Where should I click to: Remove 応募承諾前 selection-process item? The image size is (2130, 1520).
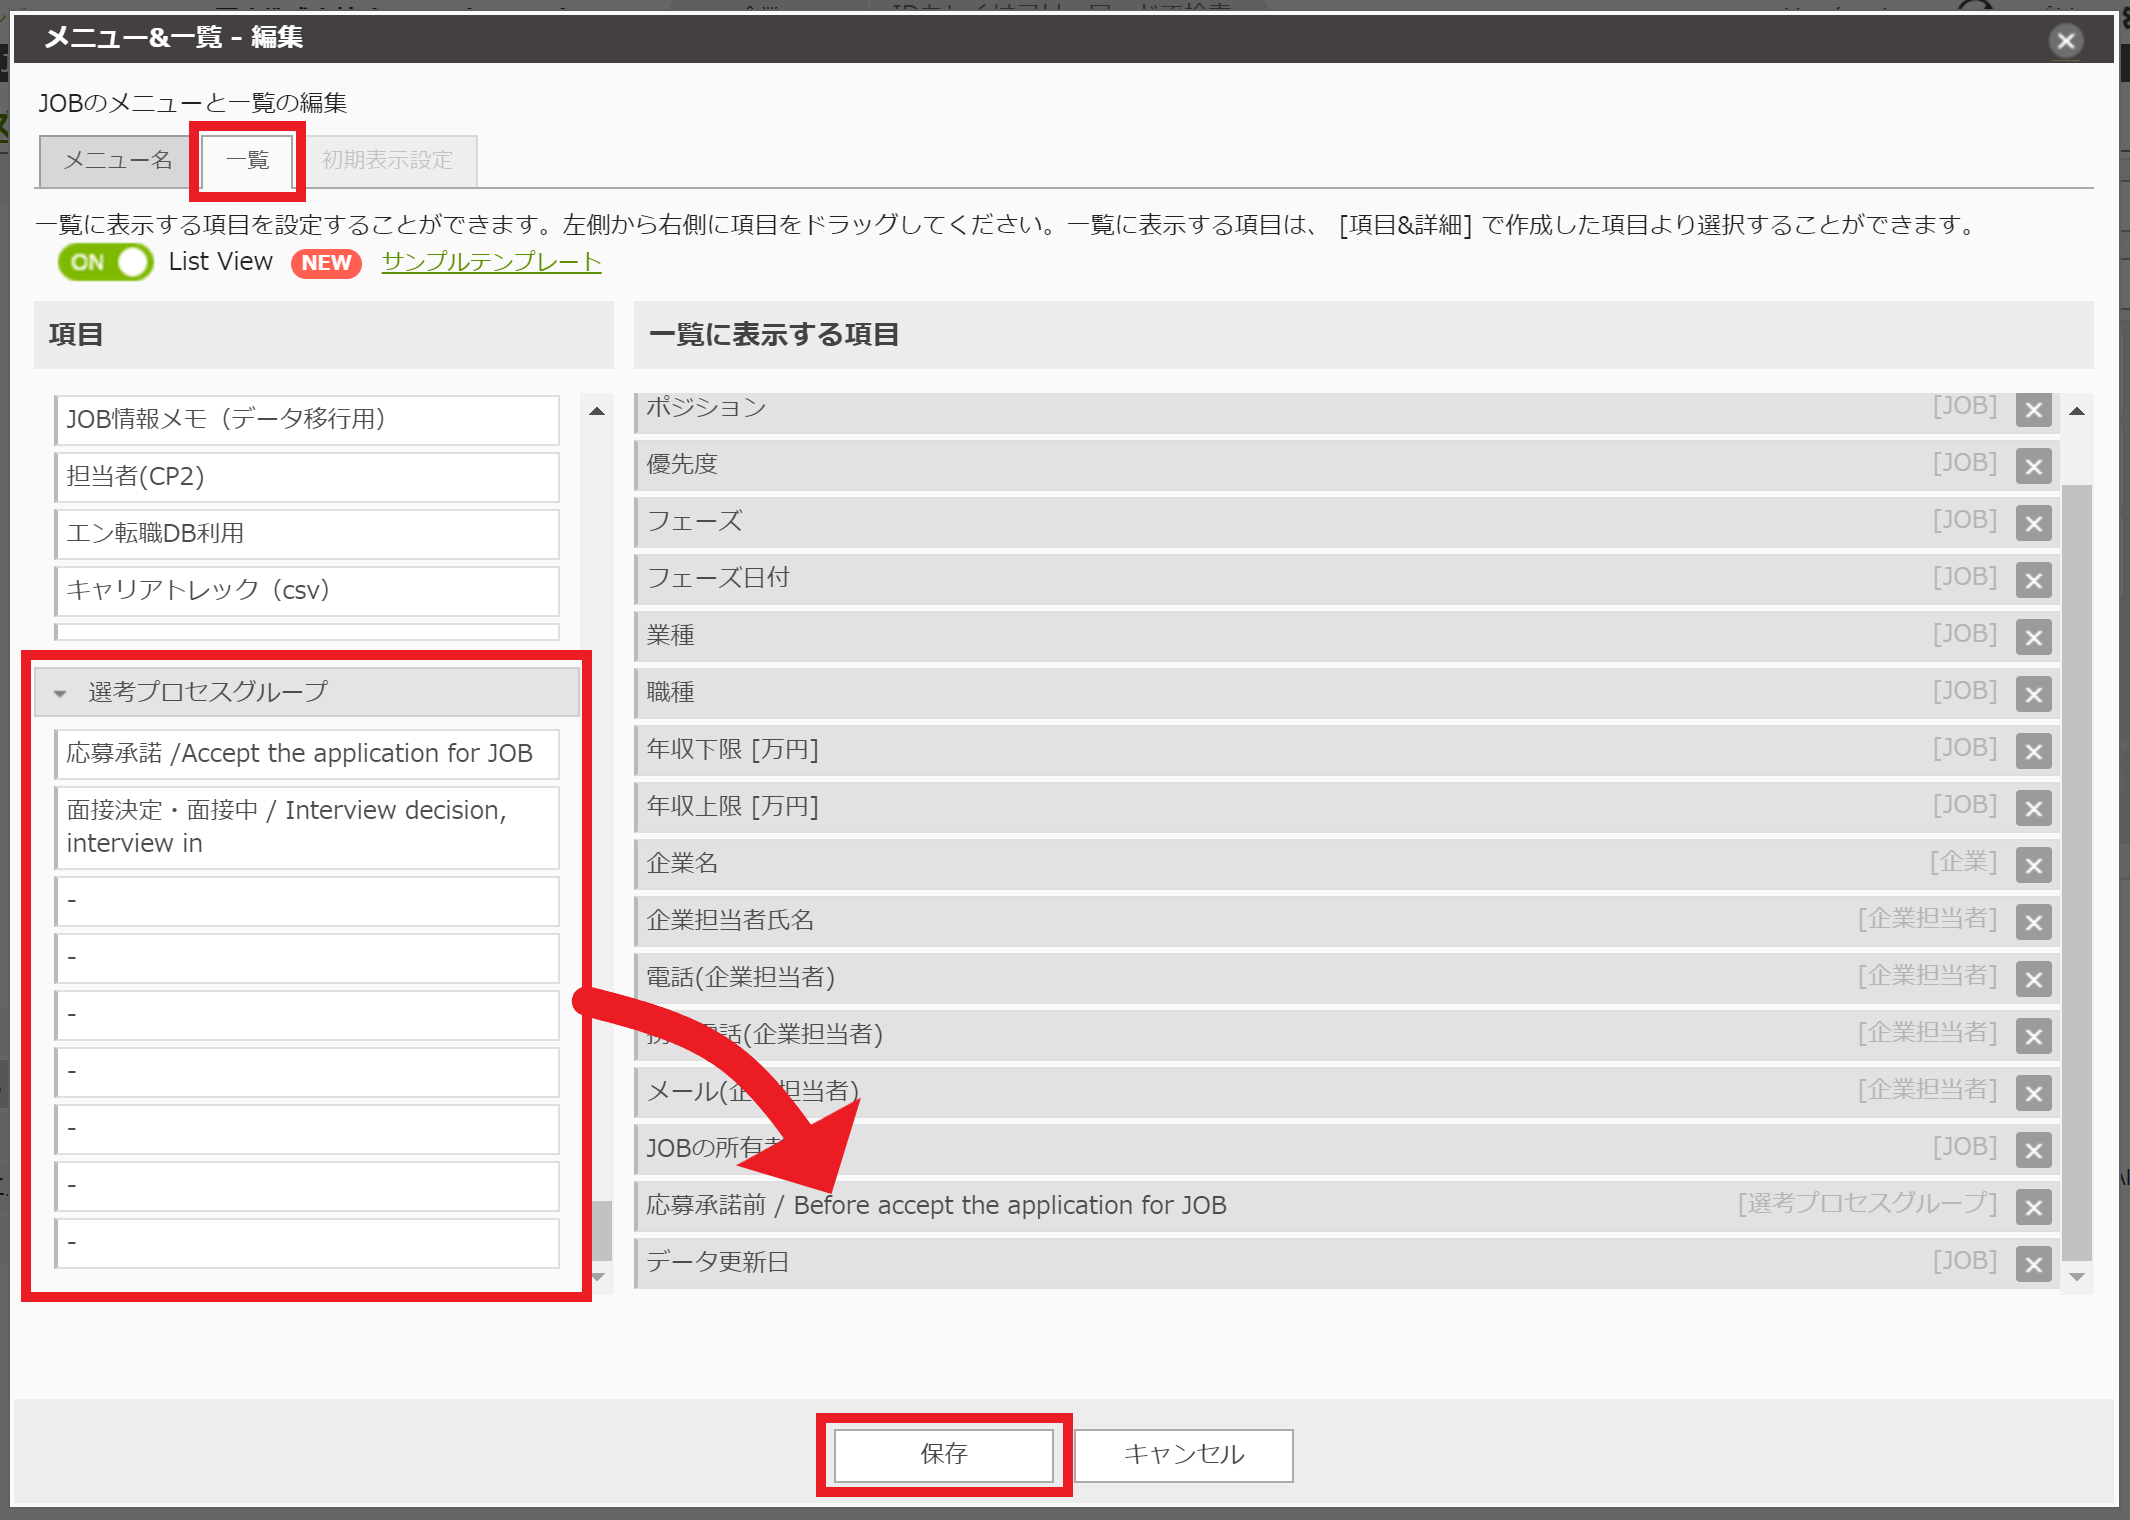point(2033,1208)
